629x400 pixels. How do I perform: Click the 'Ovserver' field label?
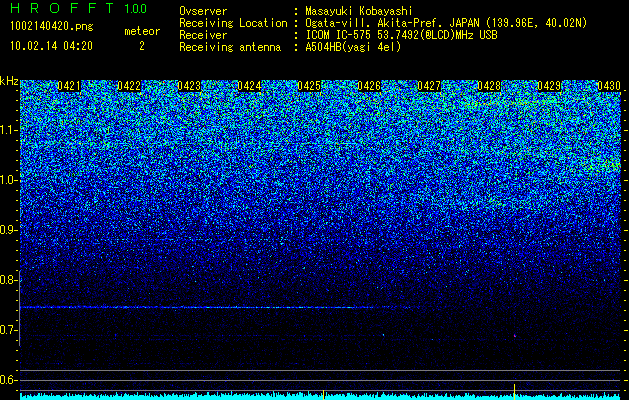[x=203, y=11]
